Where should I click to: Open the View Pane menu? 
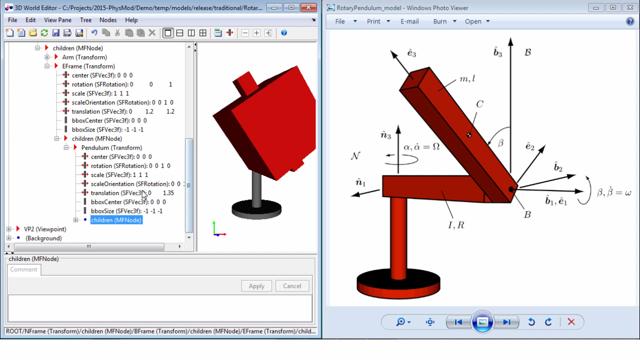tap(58, 20)
